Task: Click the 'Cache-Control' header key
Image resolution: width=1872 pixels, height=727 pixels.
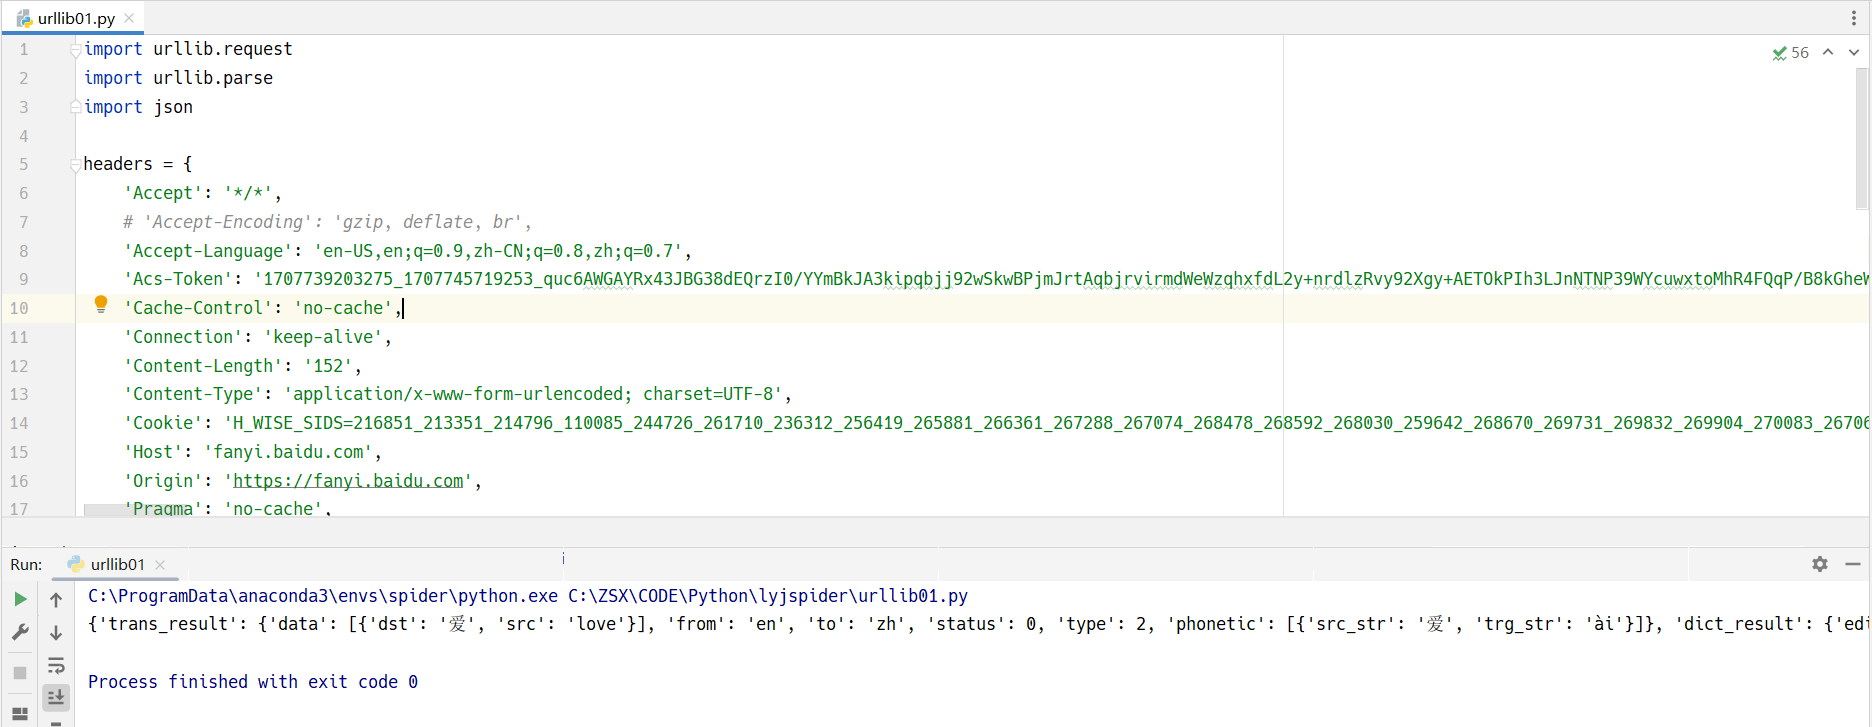Action: click(198, 308)
